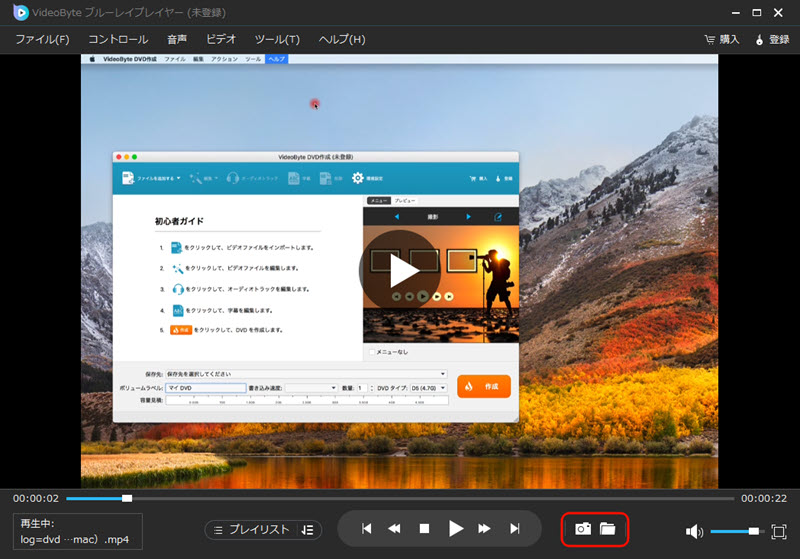Adjust the volume slider handle

[754, 531]
